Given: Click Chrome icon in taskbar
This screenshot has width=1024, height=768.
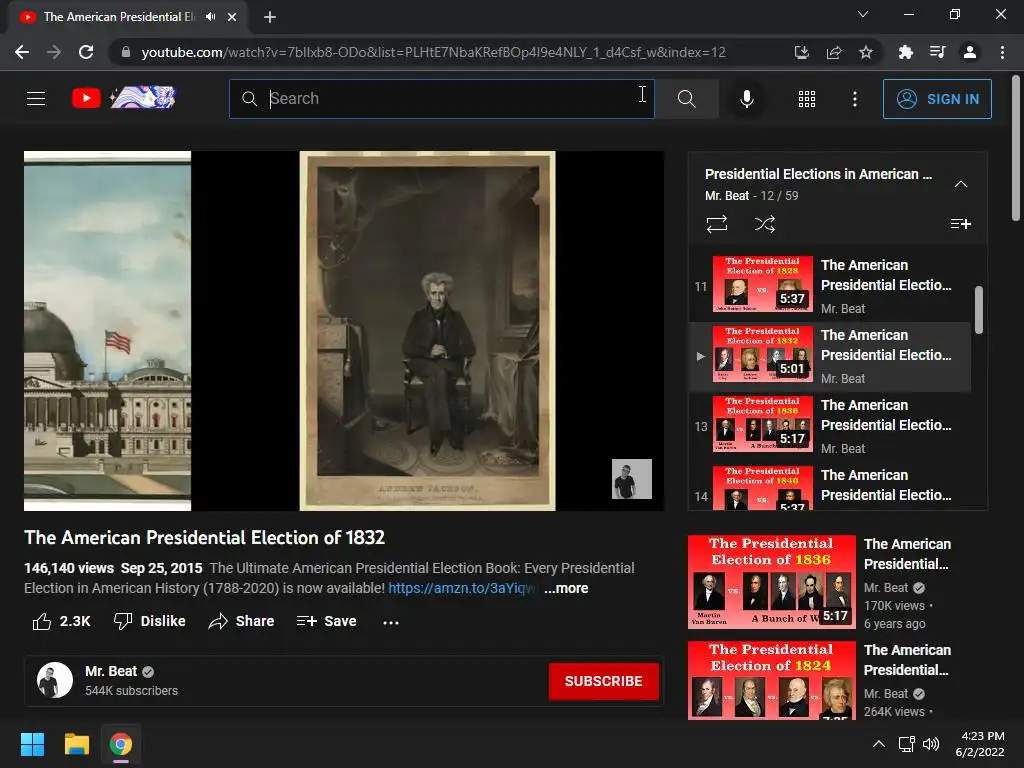Looking at the screenshot, I should tap(121, 744).
